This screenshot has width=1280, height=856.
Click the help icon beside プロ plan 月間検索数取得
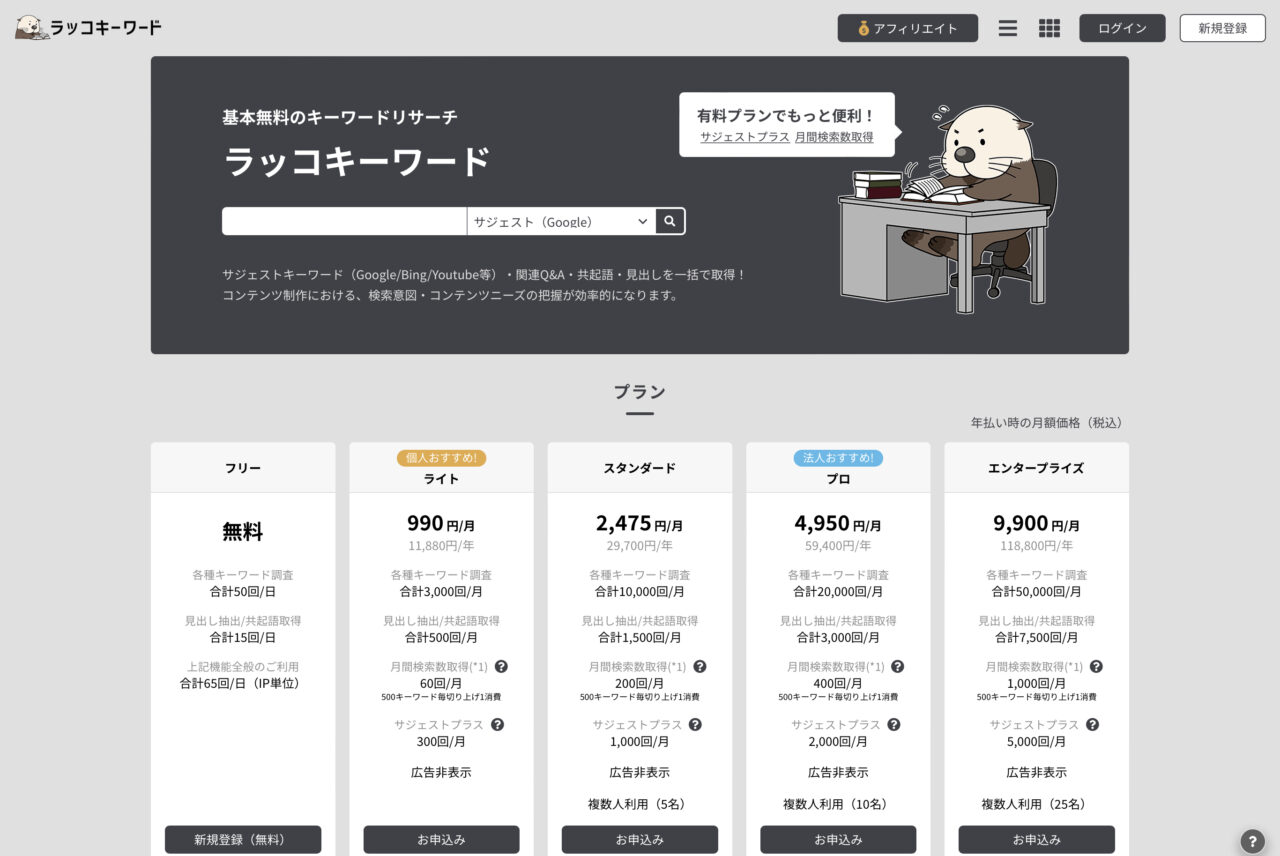click(897, 666)
